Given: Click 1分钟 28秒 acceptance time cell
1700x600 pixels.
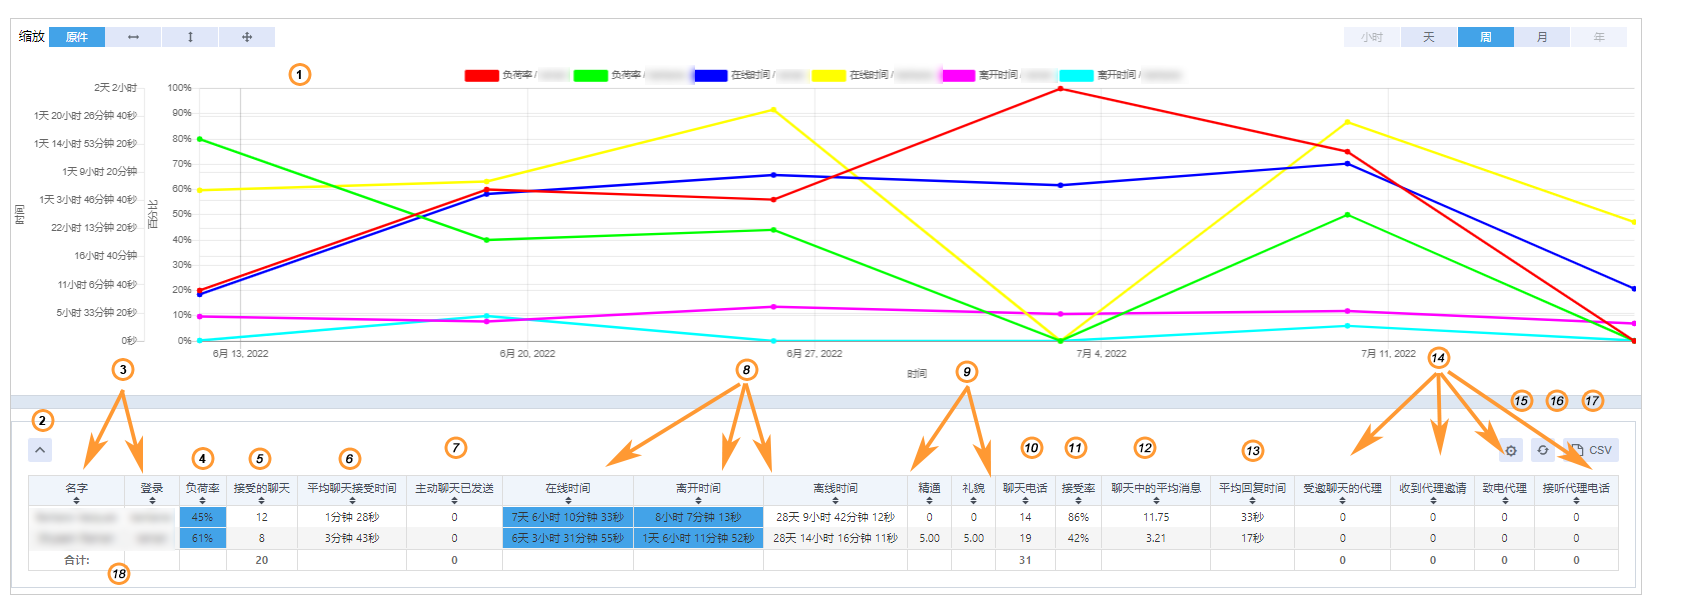Looking at the screenshot, I should (352, 517).
